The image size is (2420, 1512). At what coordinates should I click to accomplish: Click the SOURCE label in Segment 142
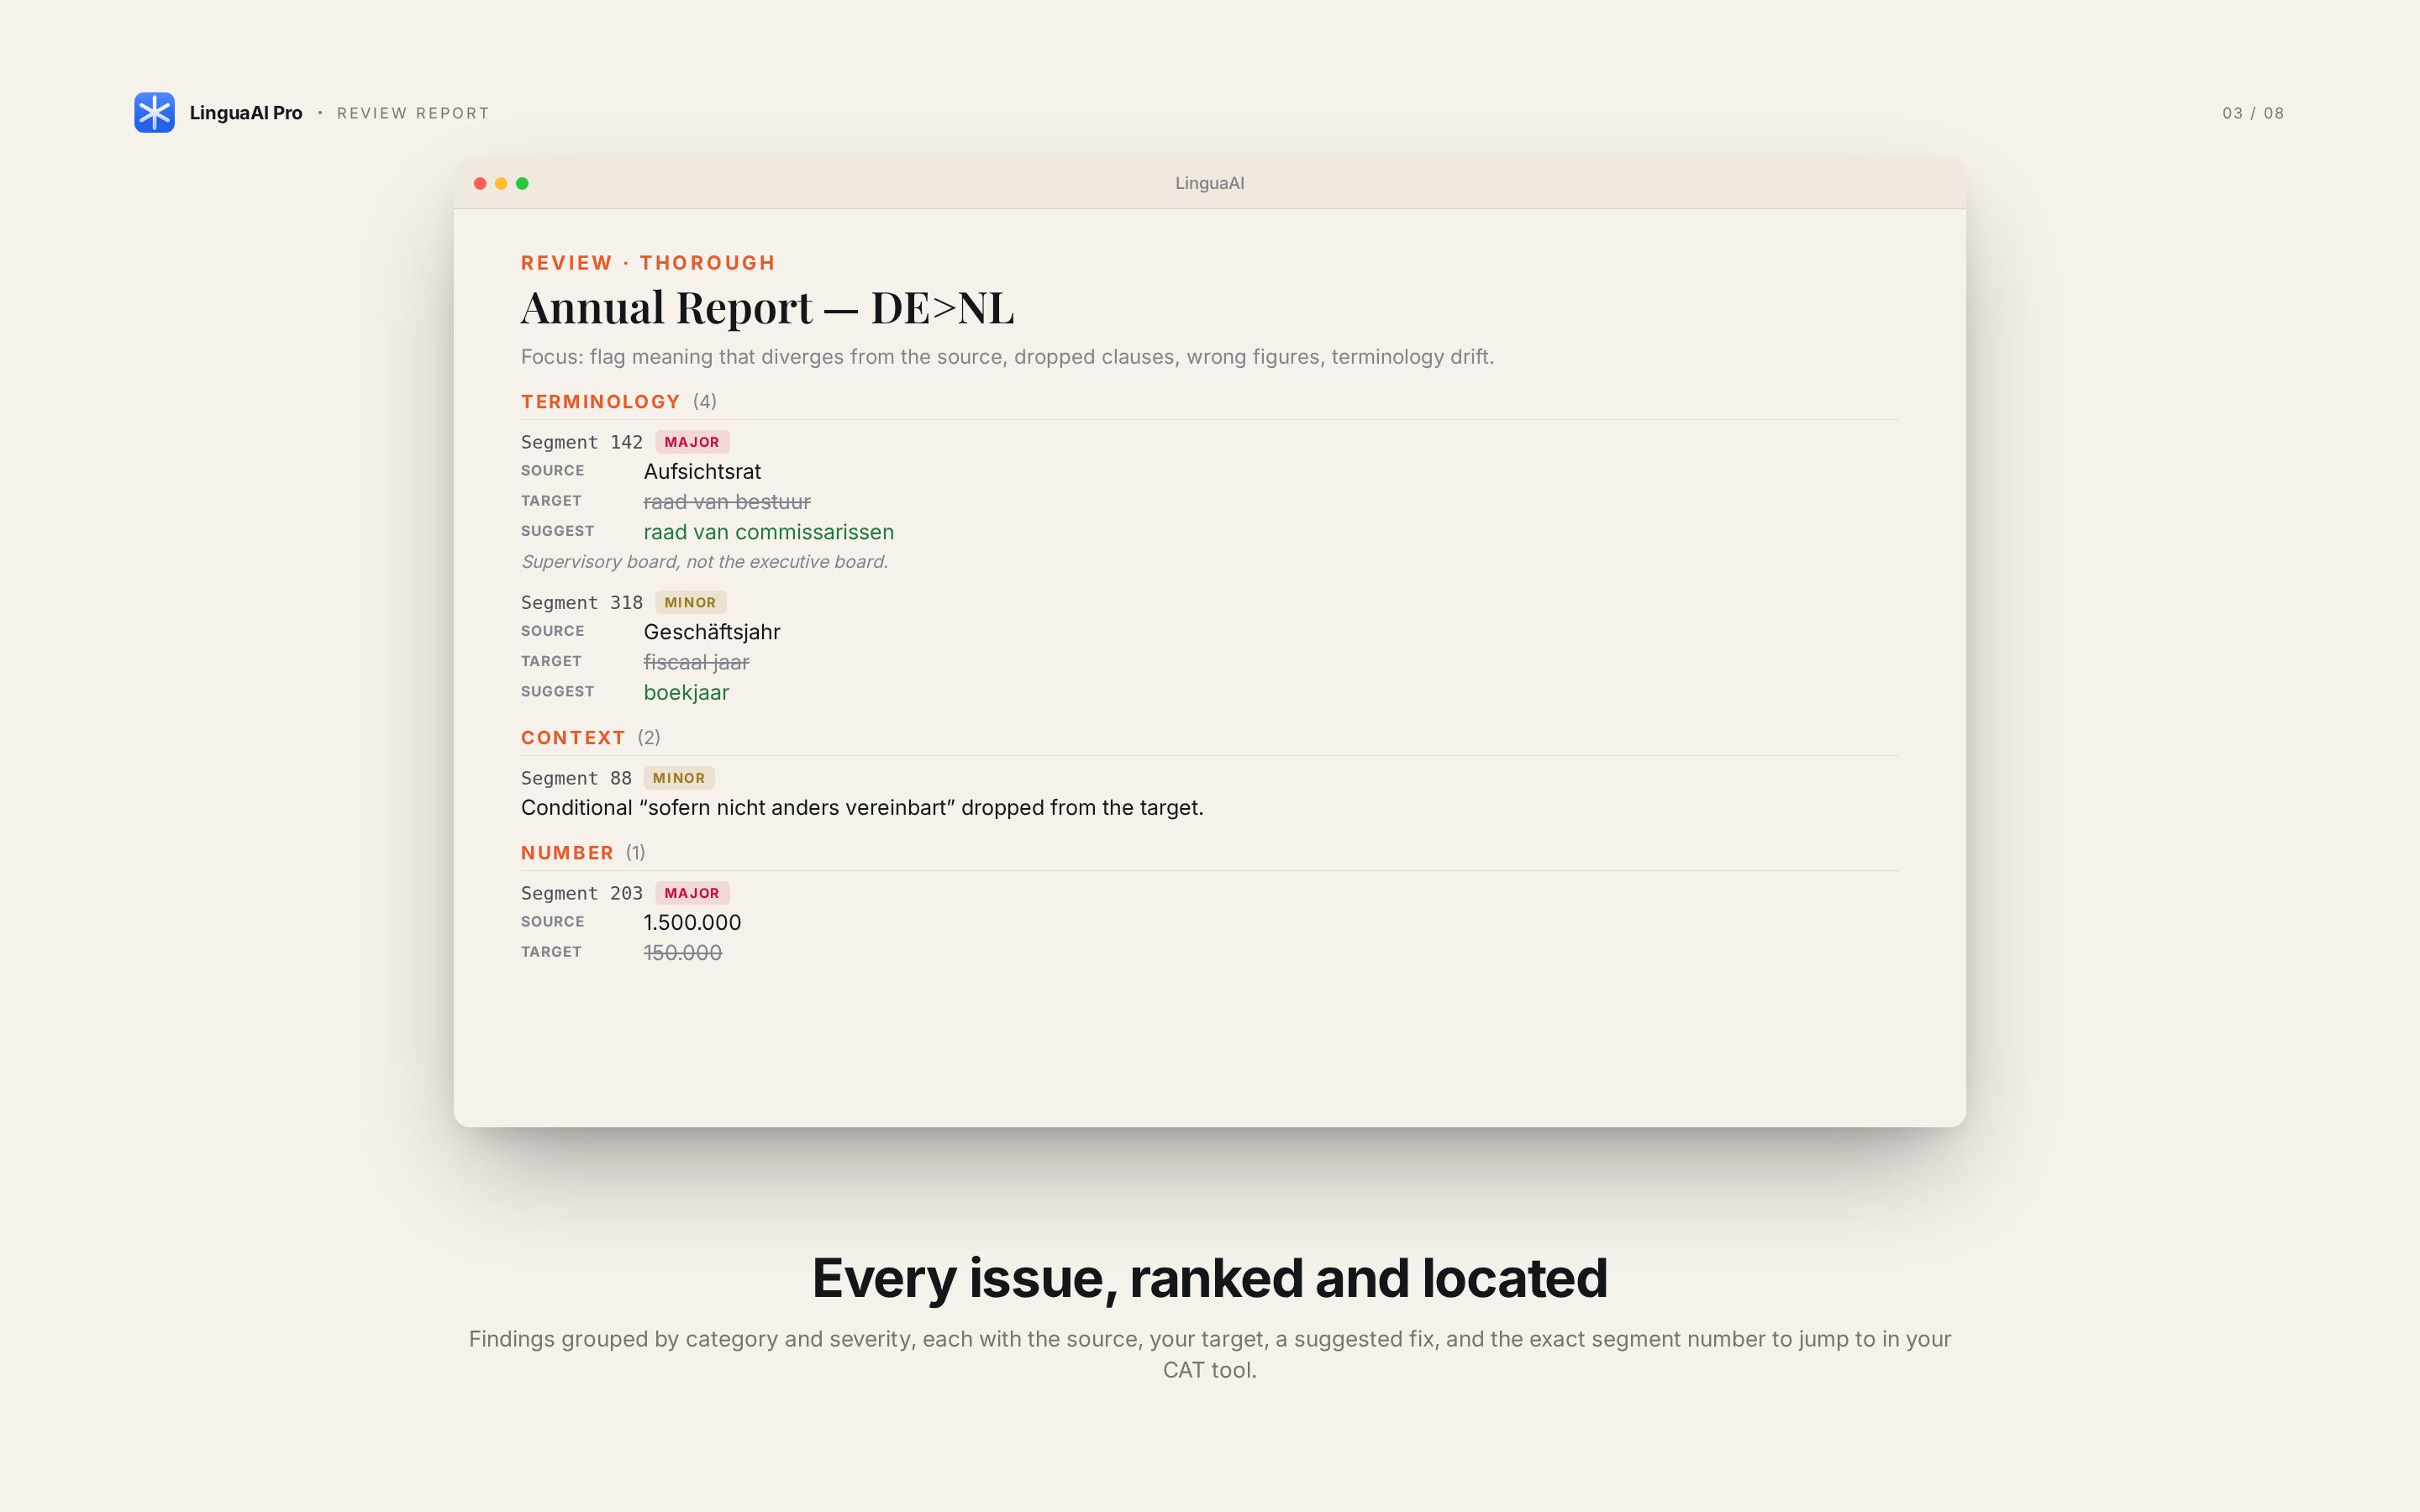click(552, 471)
